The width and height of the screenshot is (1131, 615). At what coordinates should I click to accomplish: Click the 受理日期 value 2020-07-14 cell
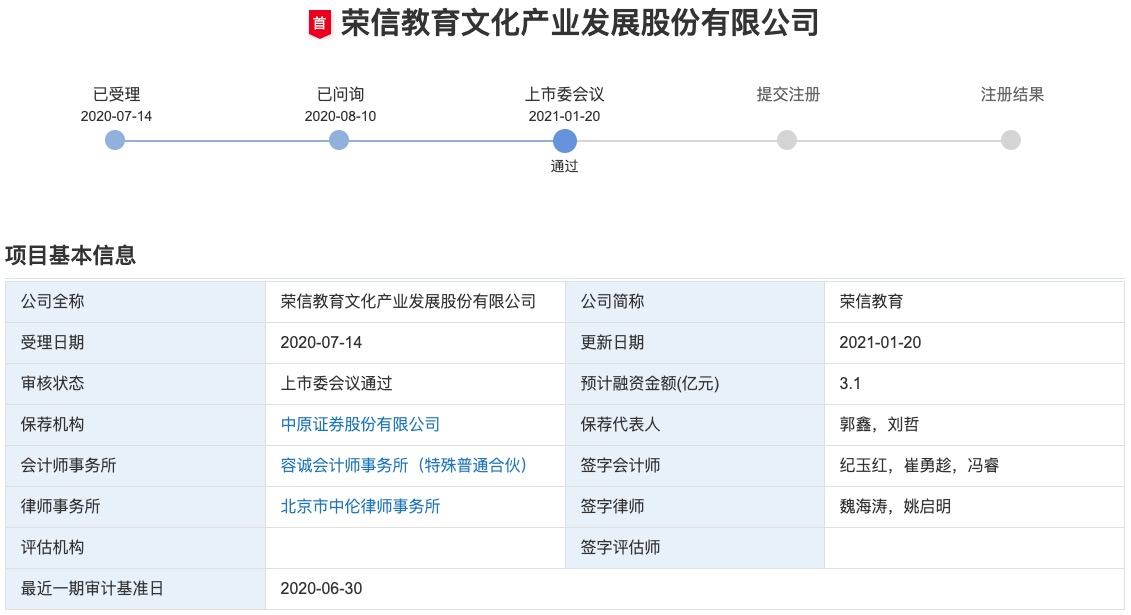(x=415, y=342)
